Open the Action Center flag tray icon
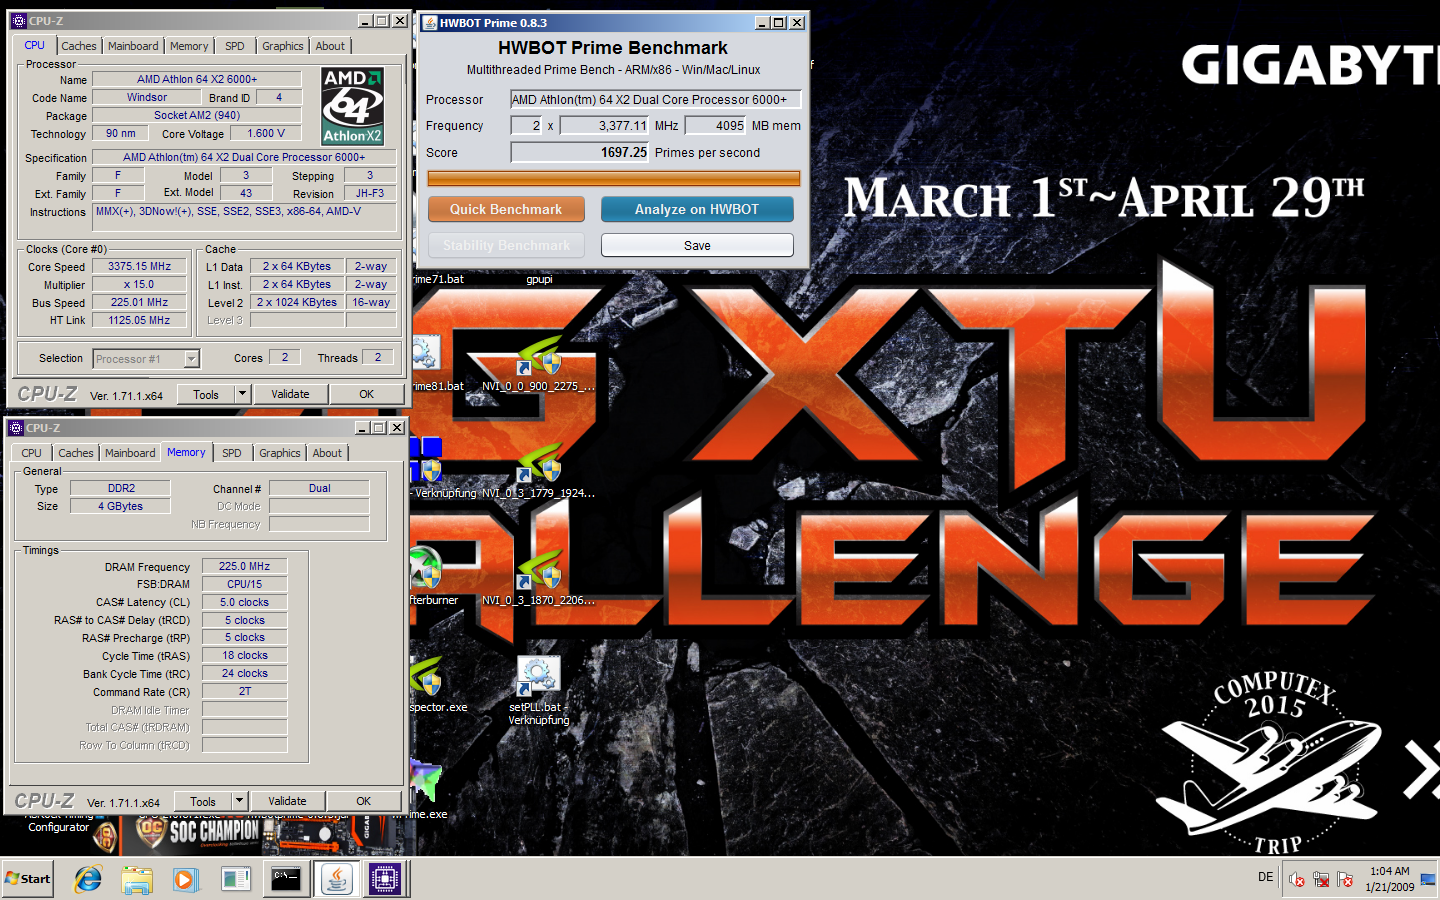 pyautogui.click(x=1345, y=880)
